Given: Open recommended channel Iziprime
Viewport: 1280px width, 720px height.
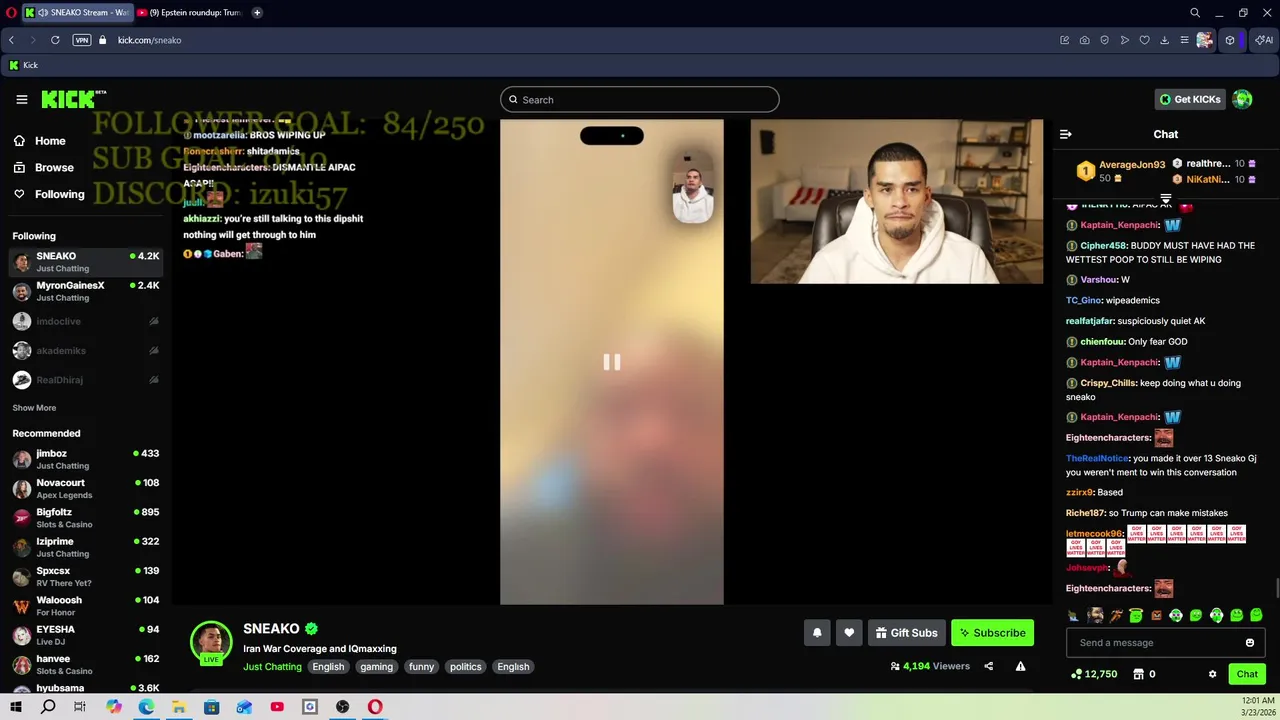Looking at the screenshot, I should pyautogui.click(x=86, y=547).
